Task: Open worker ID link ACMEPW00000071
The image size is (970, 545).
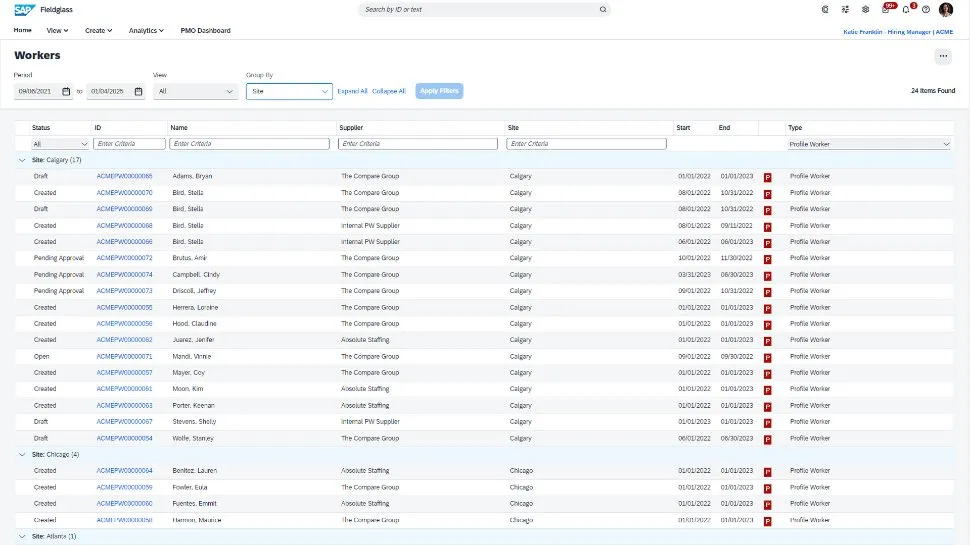Action: (124, 356)
